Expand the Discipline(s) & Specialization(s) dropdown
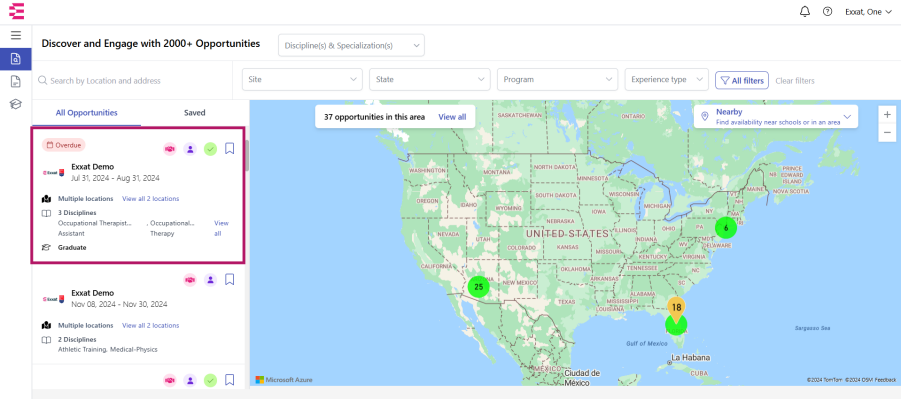This screenshot has width=902, height=399. tap(351, 45)
